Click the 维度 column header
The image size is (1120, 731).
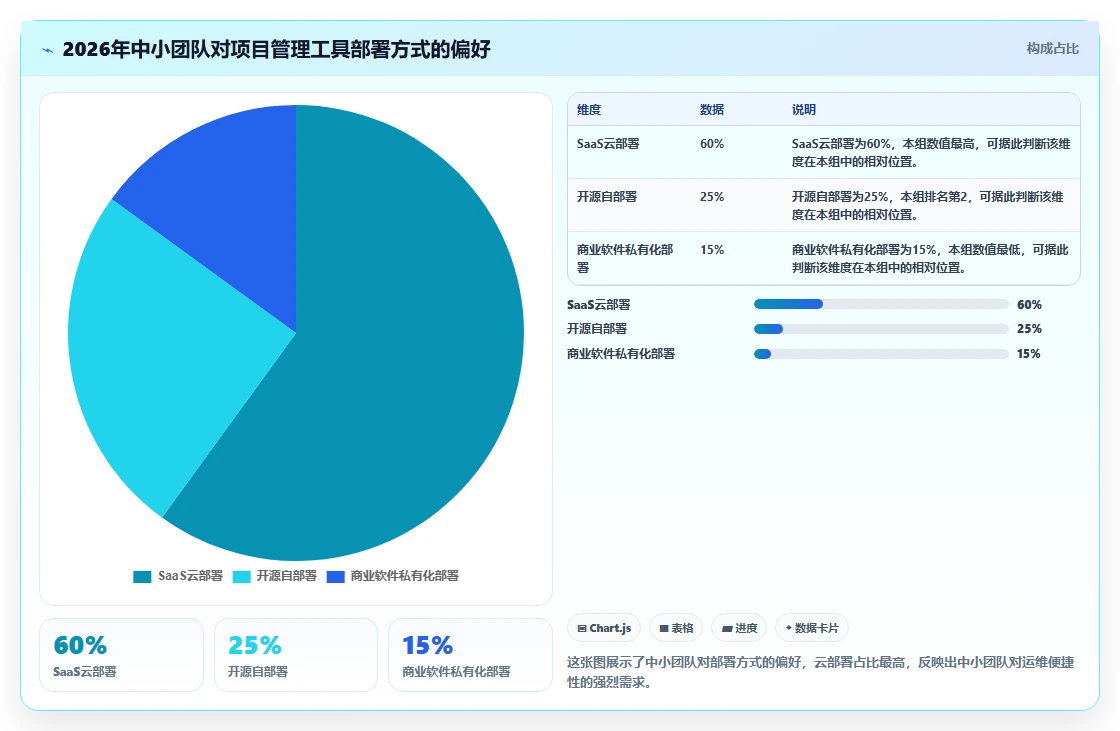[589, 109]
